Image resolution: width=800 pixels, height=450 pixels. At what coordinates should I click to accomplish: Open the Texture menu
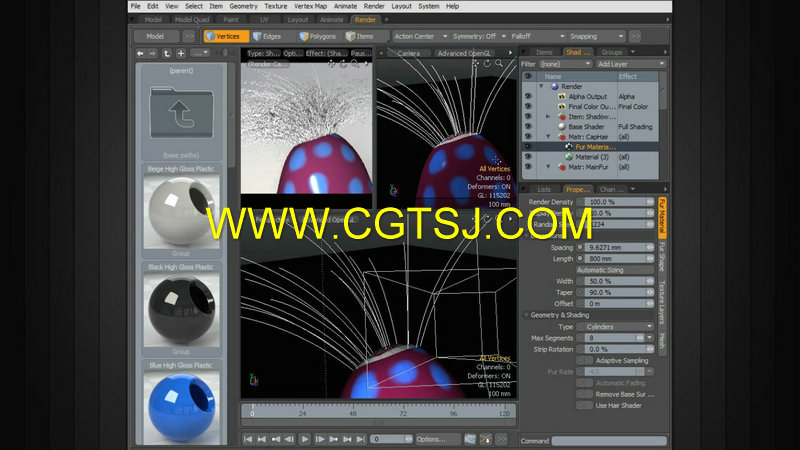(x=276, y=6)
